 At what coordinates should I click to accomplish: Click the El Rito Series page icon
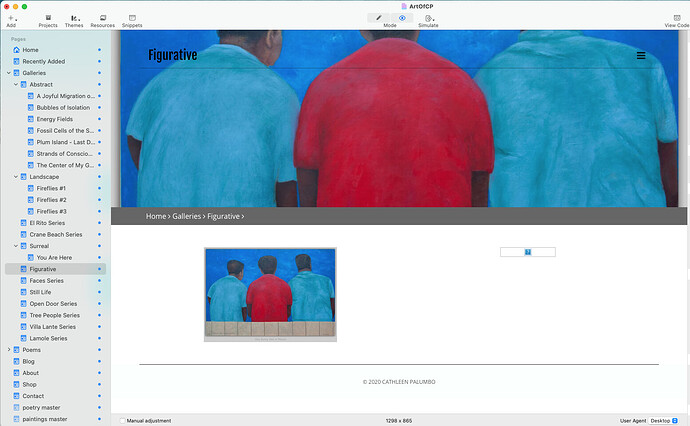click(x=23, y=223)
